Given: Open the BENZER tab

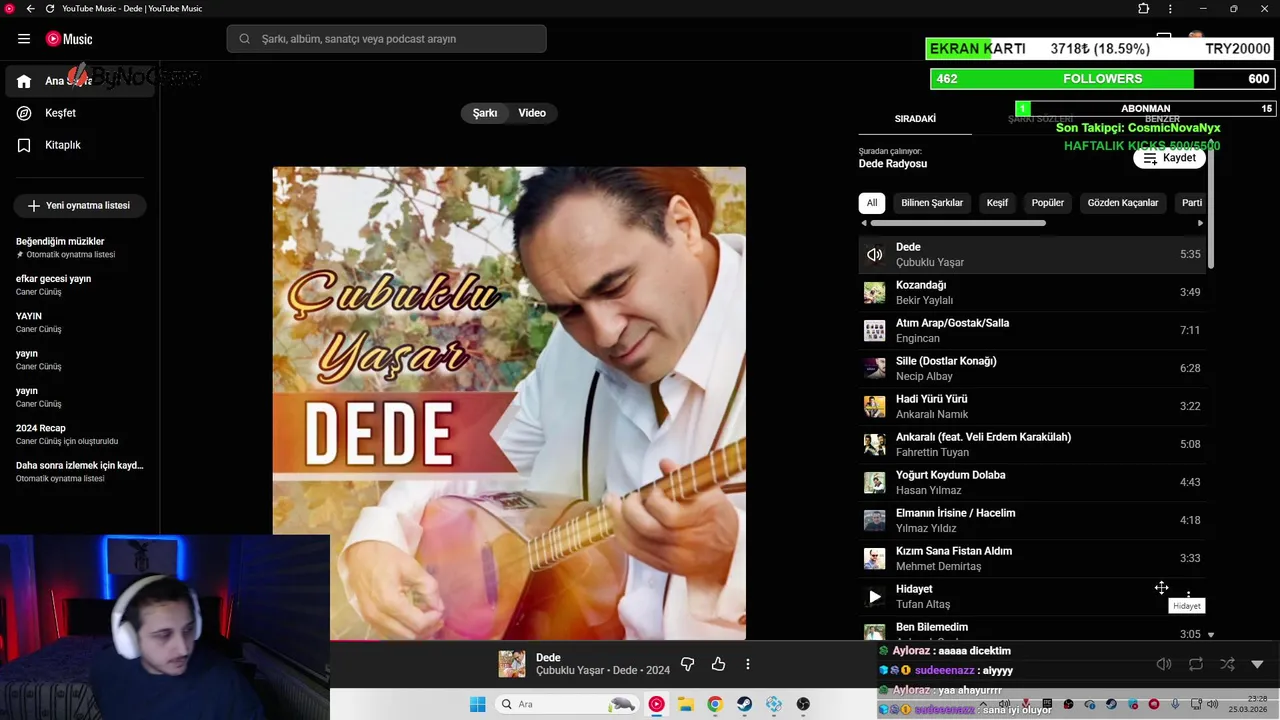Looking at the screenshot, I should tap(1162, 119).
